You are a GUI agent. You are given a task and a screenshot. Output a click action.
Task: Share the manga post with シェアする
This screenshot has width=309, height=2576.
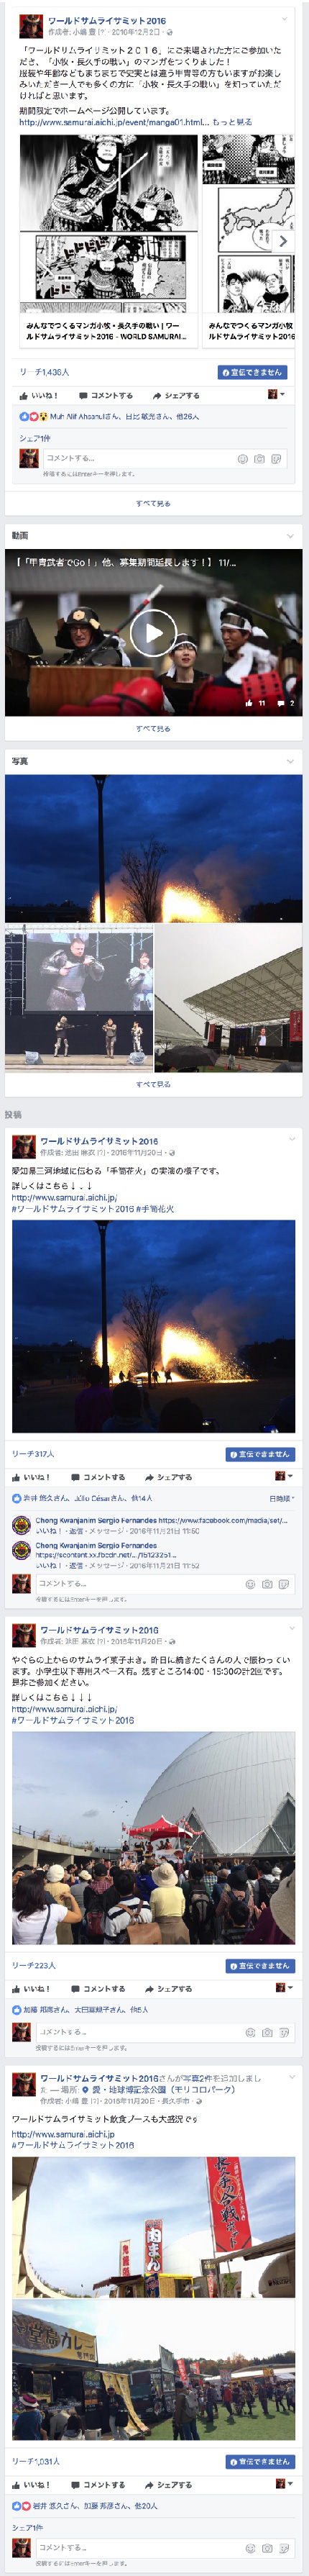176,396
